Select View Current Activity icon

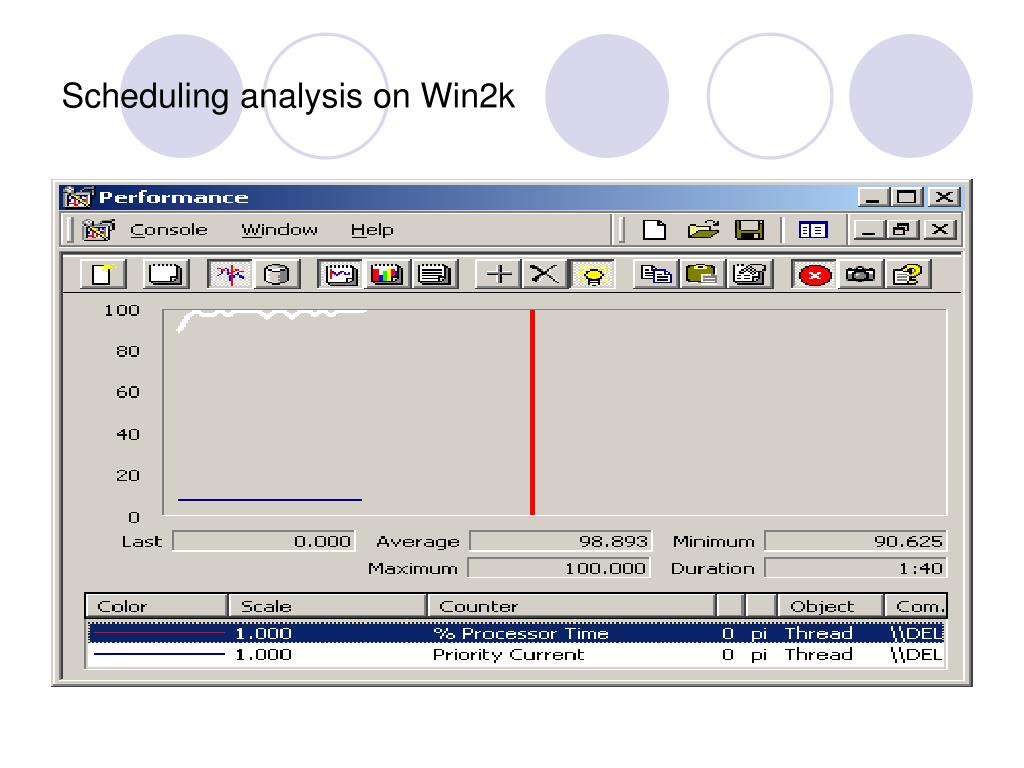[x=230, y=274]
